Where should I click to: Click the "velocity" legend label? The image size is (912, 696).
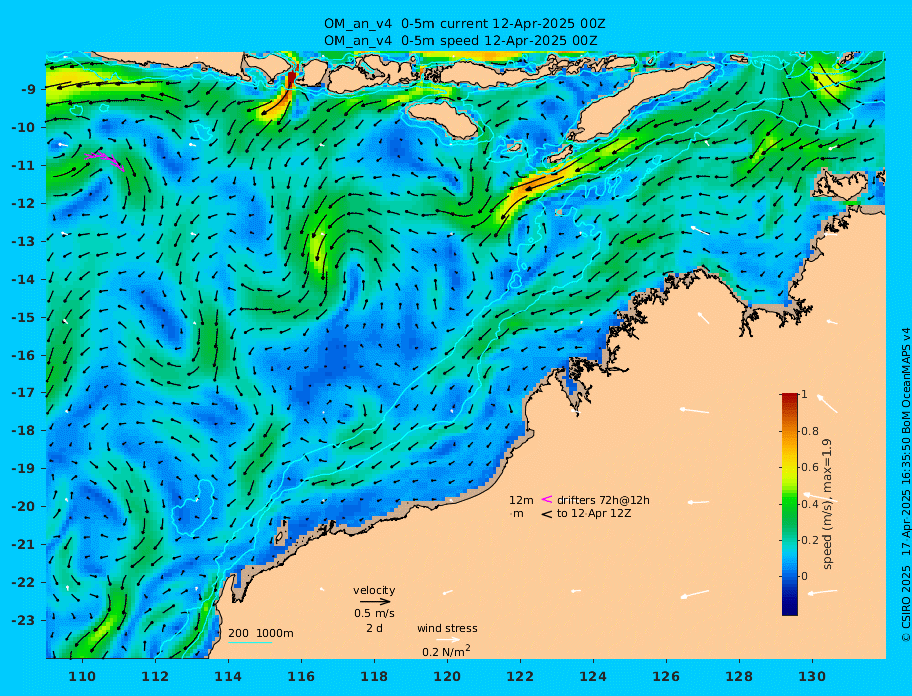tap(374, 590)
